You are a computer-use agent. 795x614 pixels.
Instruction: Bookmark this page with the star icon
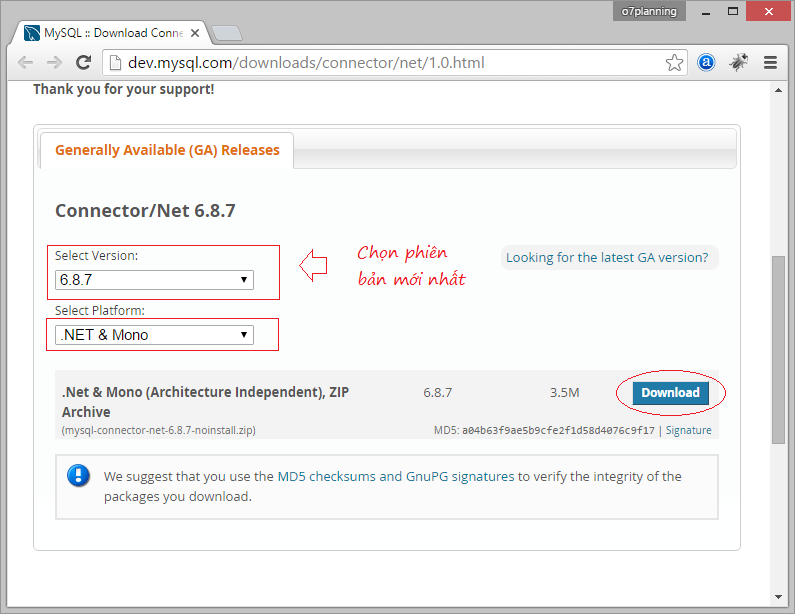tap(675, 62)
